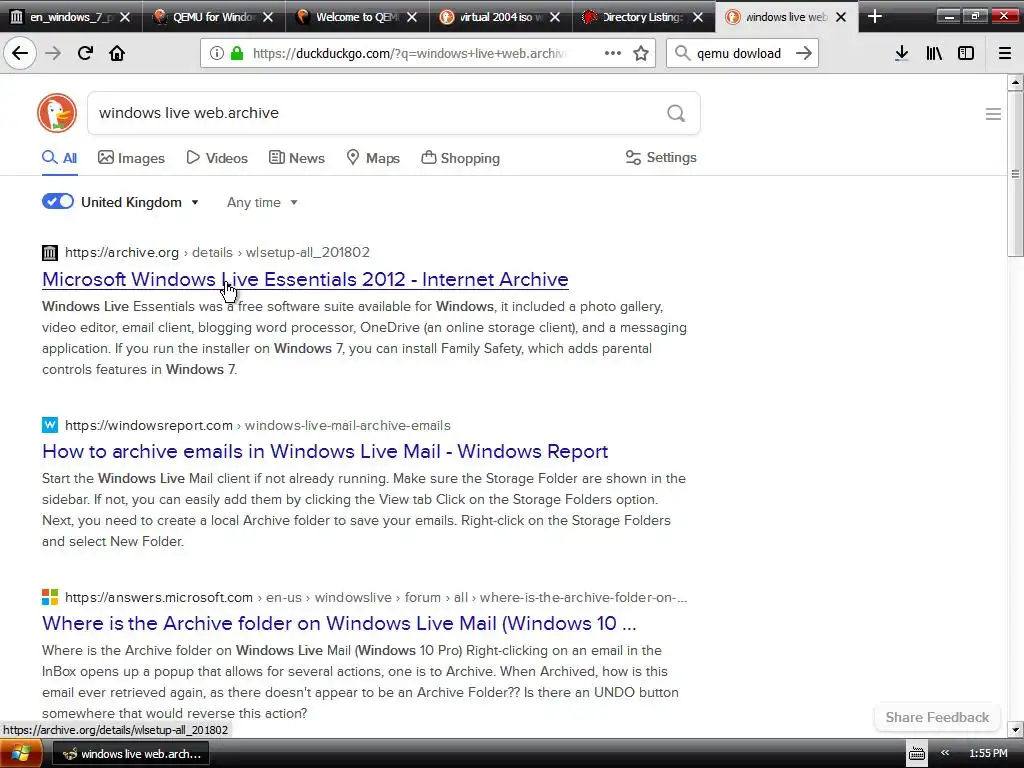Click the 1:55 PM taskbar clock
The height and width of the screenshot is (768, 1024).
(x=987, y=753)
